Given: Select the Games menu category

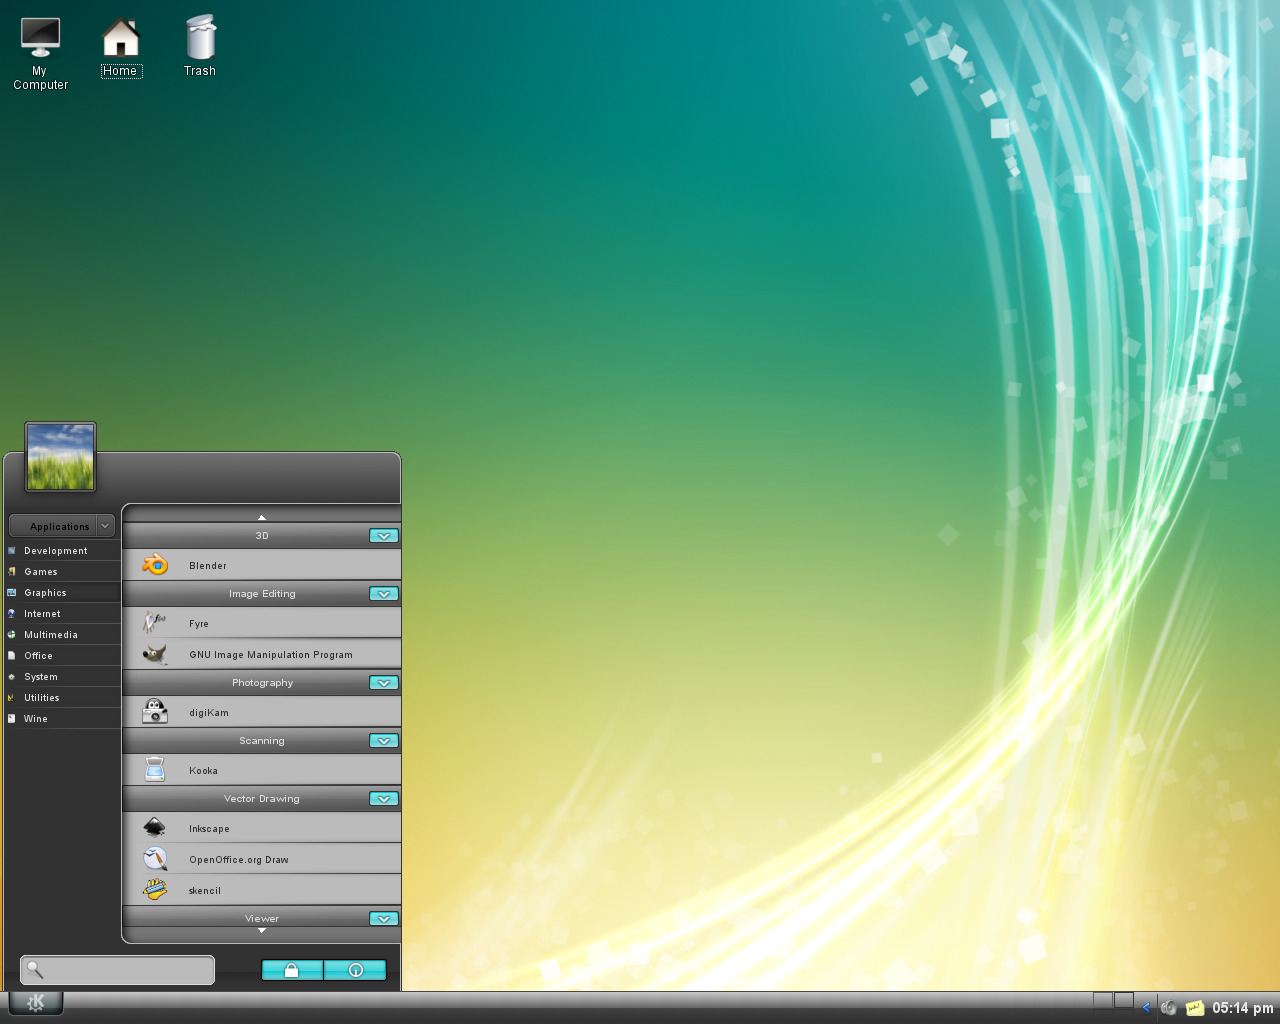Looking at the screenshot, I should pyautogui.click(x=62, y=572).
